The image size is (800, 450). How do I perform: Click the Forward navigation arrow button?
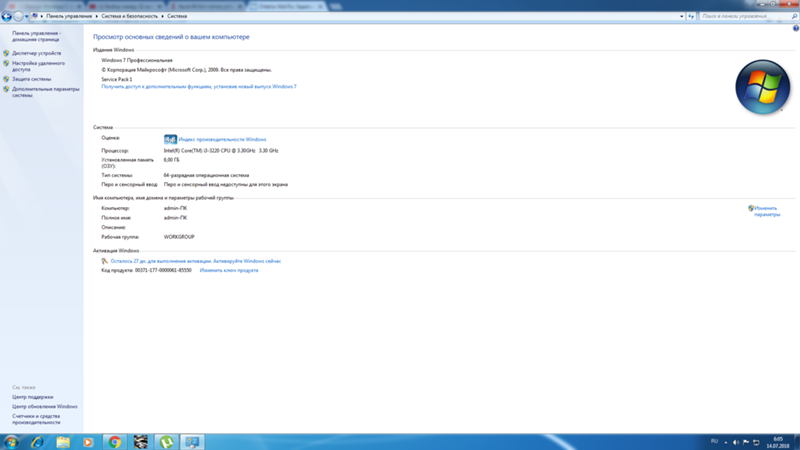click(x=18, y=16)
